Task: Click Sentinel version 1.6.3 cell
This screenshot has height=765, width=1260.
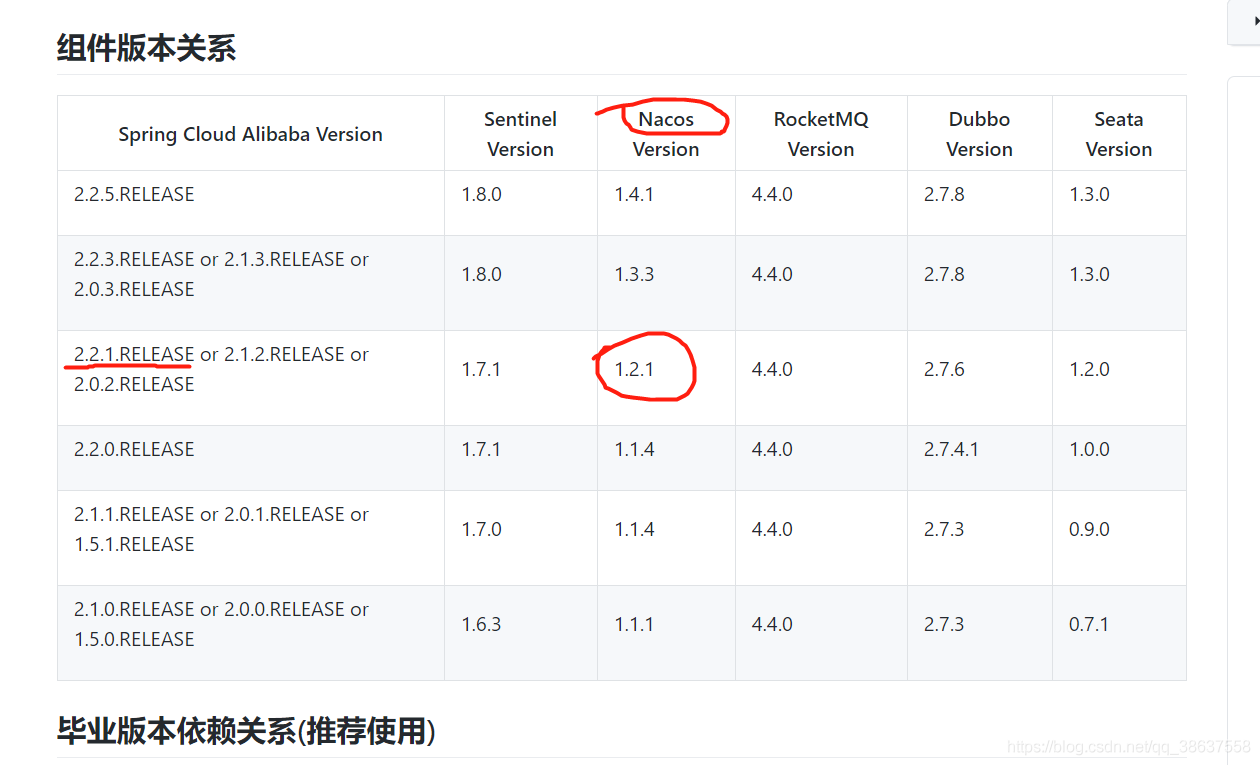Action: [521, 633]
